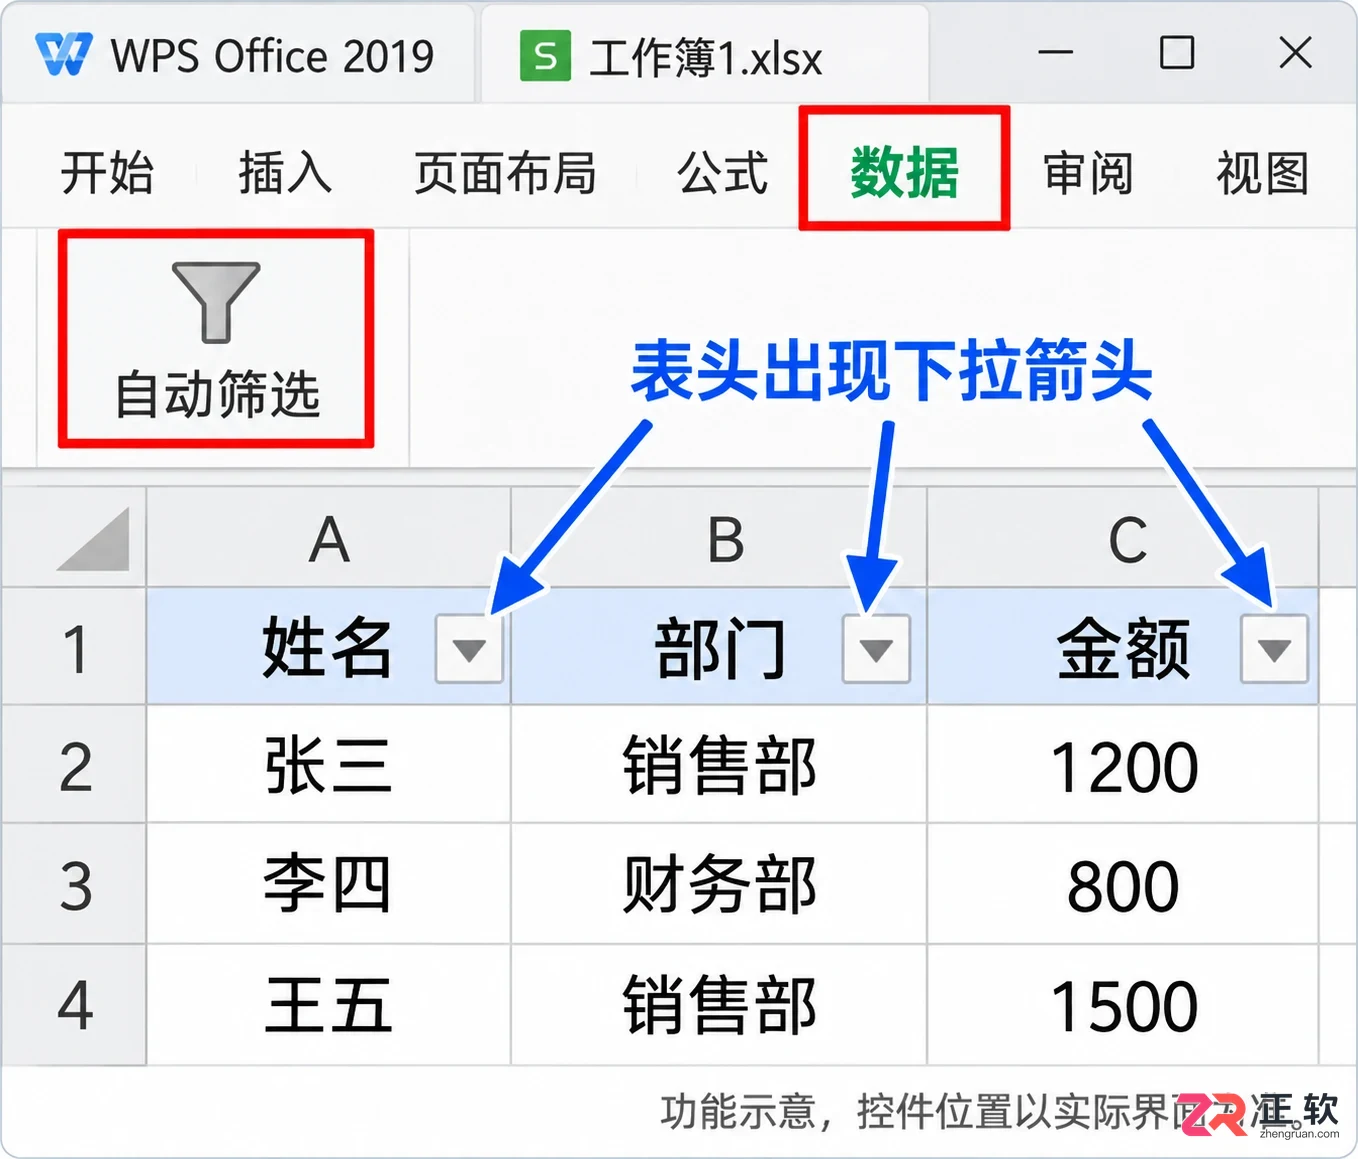
Task: Open the 部门 column filter dropdown
Action: click(x=876, y=649)
